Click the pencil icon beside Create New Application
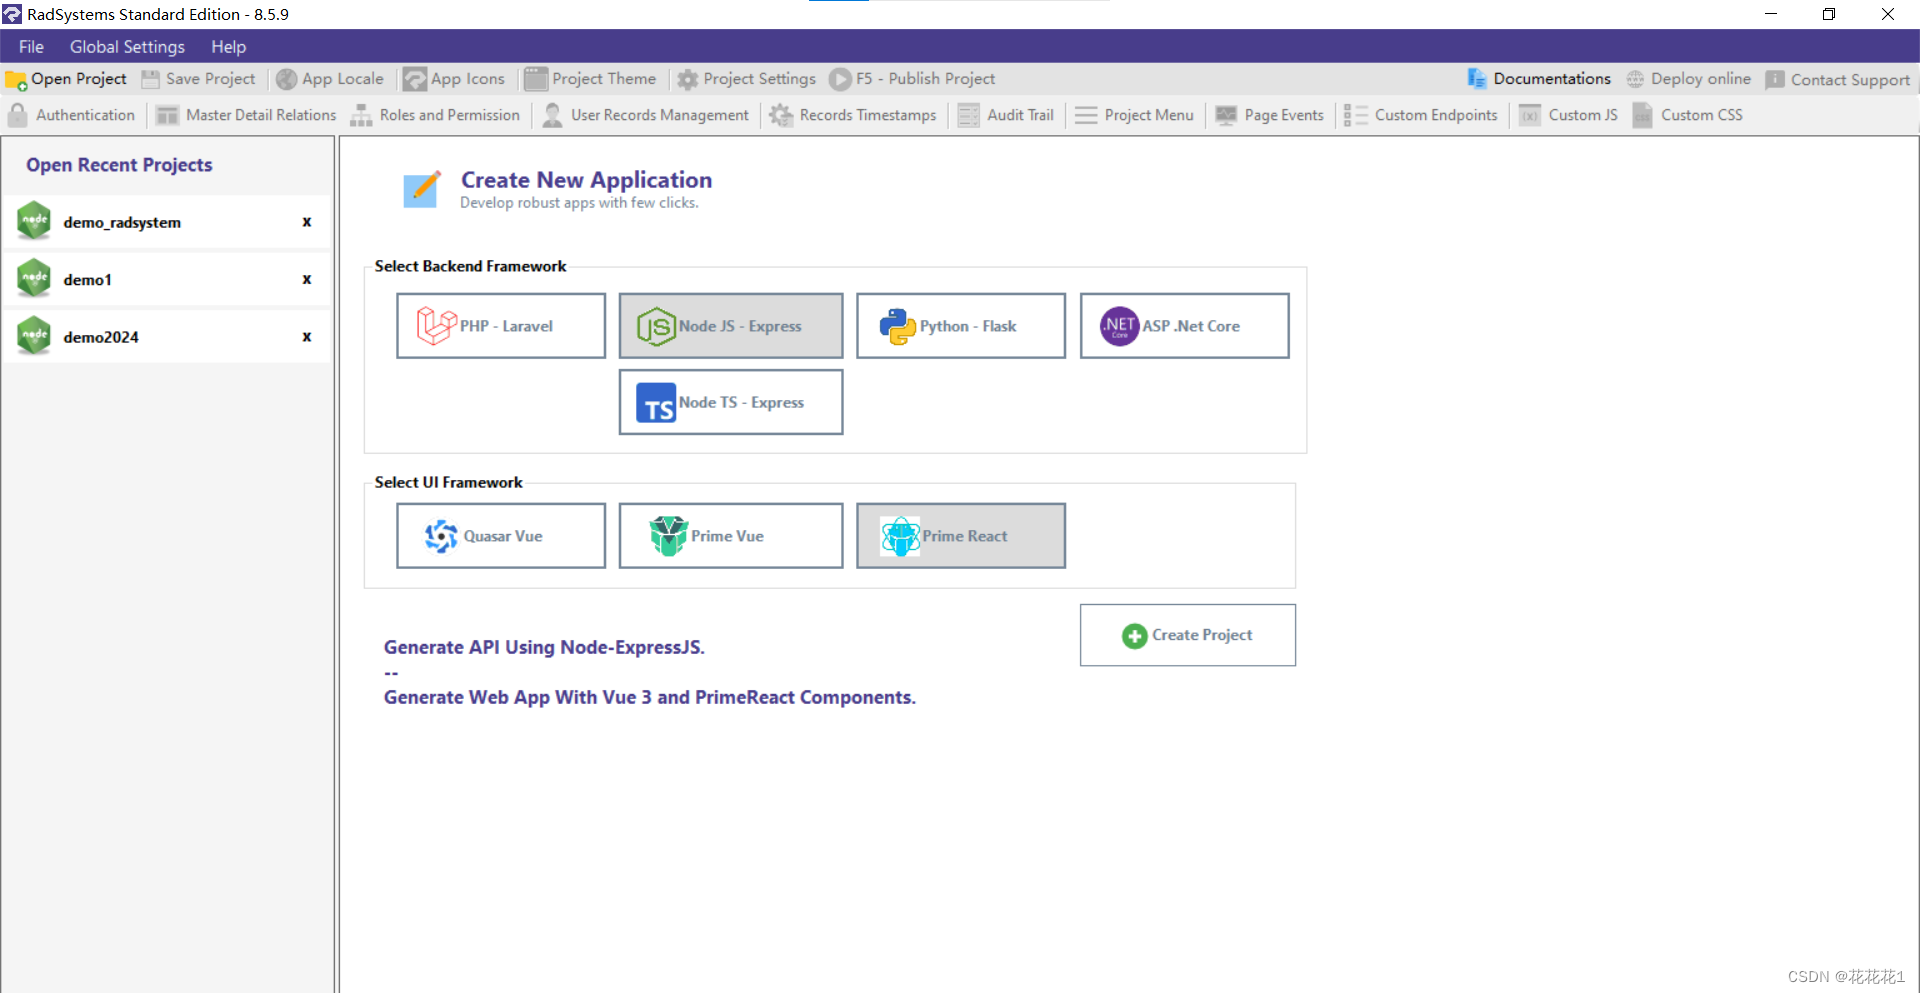Viewport: 1920px width, 993px height. pyautogui.click(x=421, y=188)
